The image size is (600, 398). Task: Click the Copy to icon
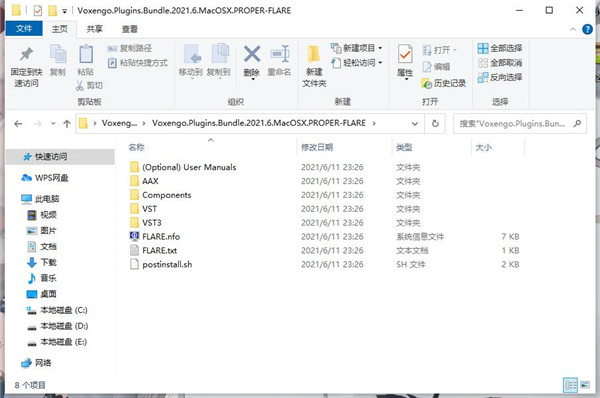(220, 54)
